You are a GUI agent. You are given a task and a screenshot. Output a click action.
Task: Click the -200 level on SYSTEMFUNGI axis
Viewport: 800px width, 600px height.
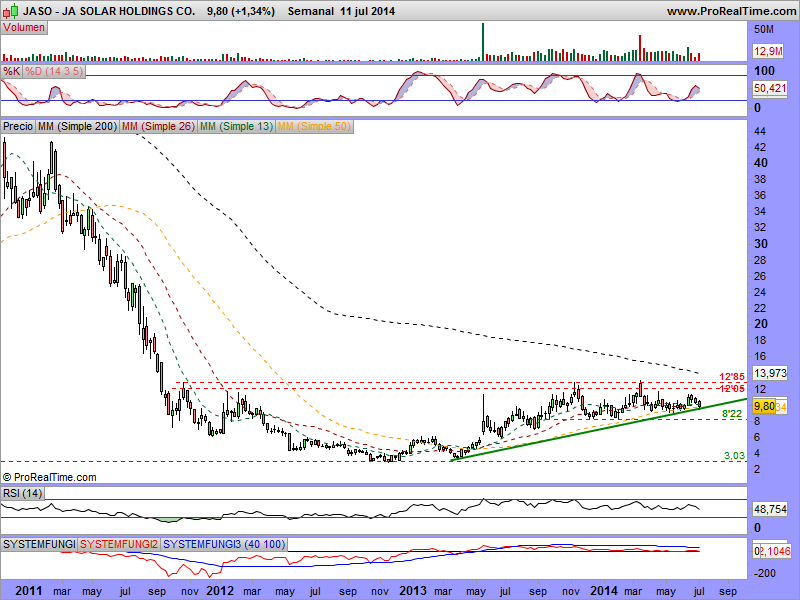[x=765, y=573]
